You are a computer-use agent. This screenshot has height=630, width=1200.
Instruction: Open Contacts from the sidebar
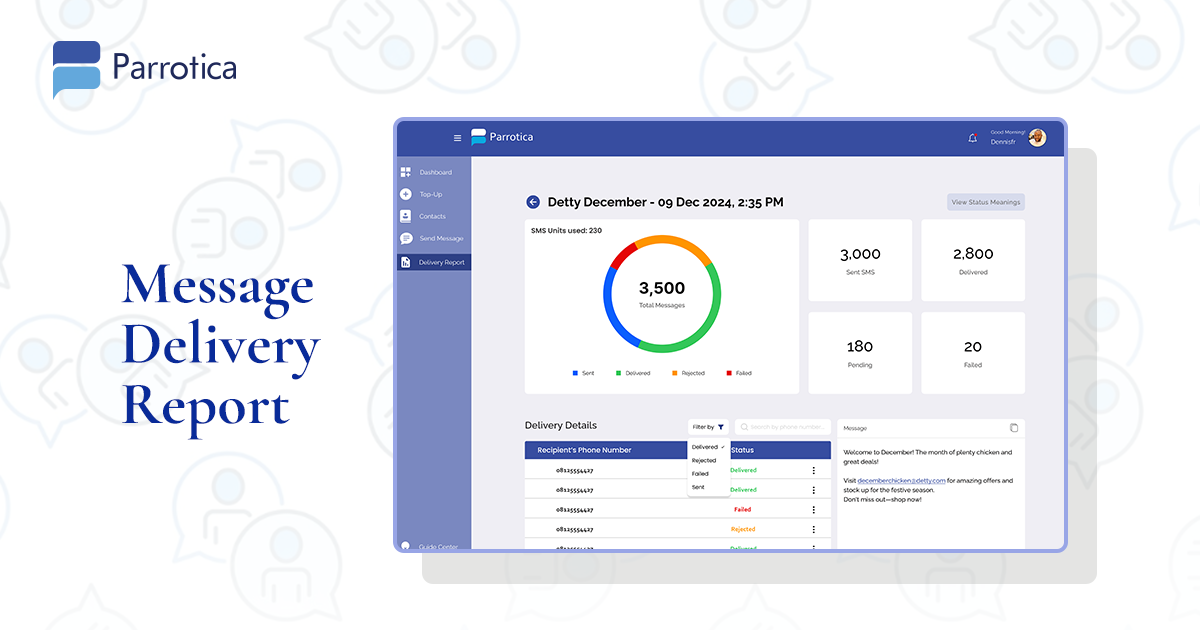432,217
